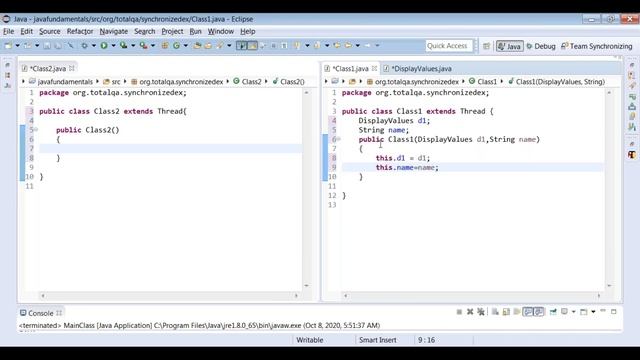Maximize the Console view
This screenshot has width=640, height=360.
pos(613,311)
